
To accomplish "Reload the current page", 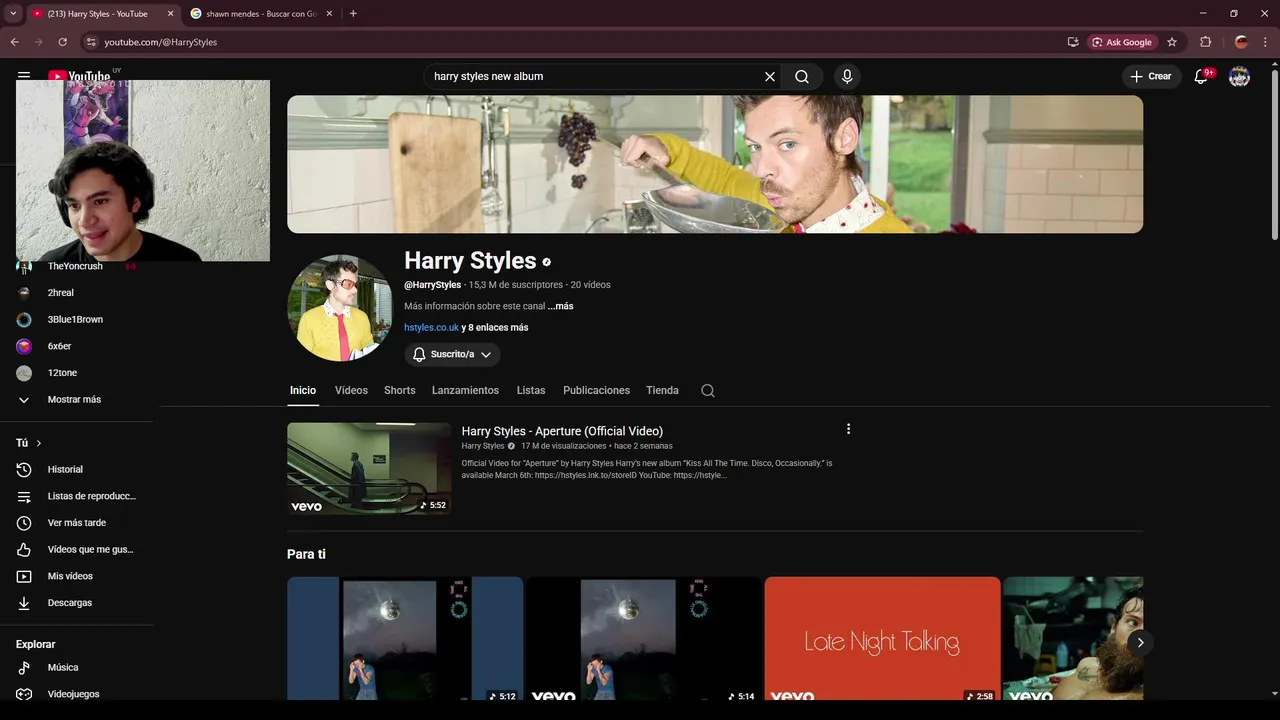I will [x=62, y=42].
